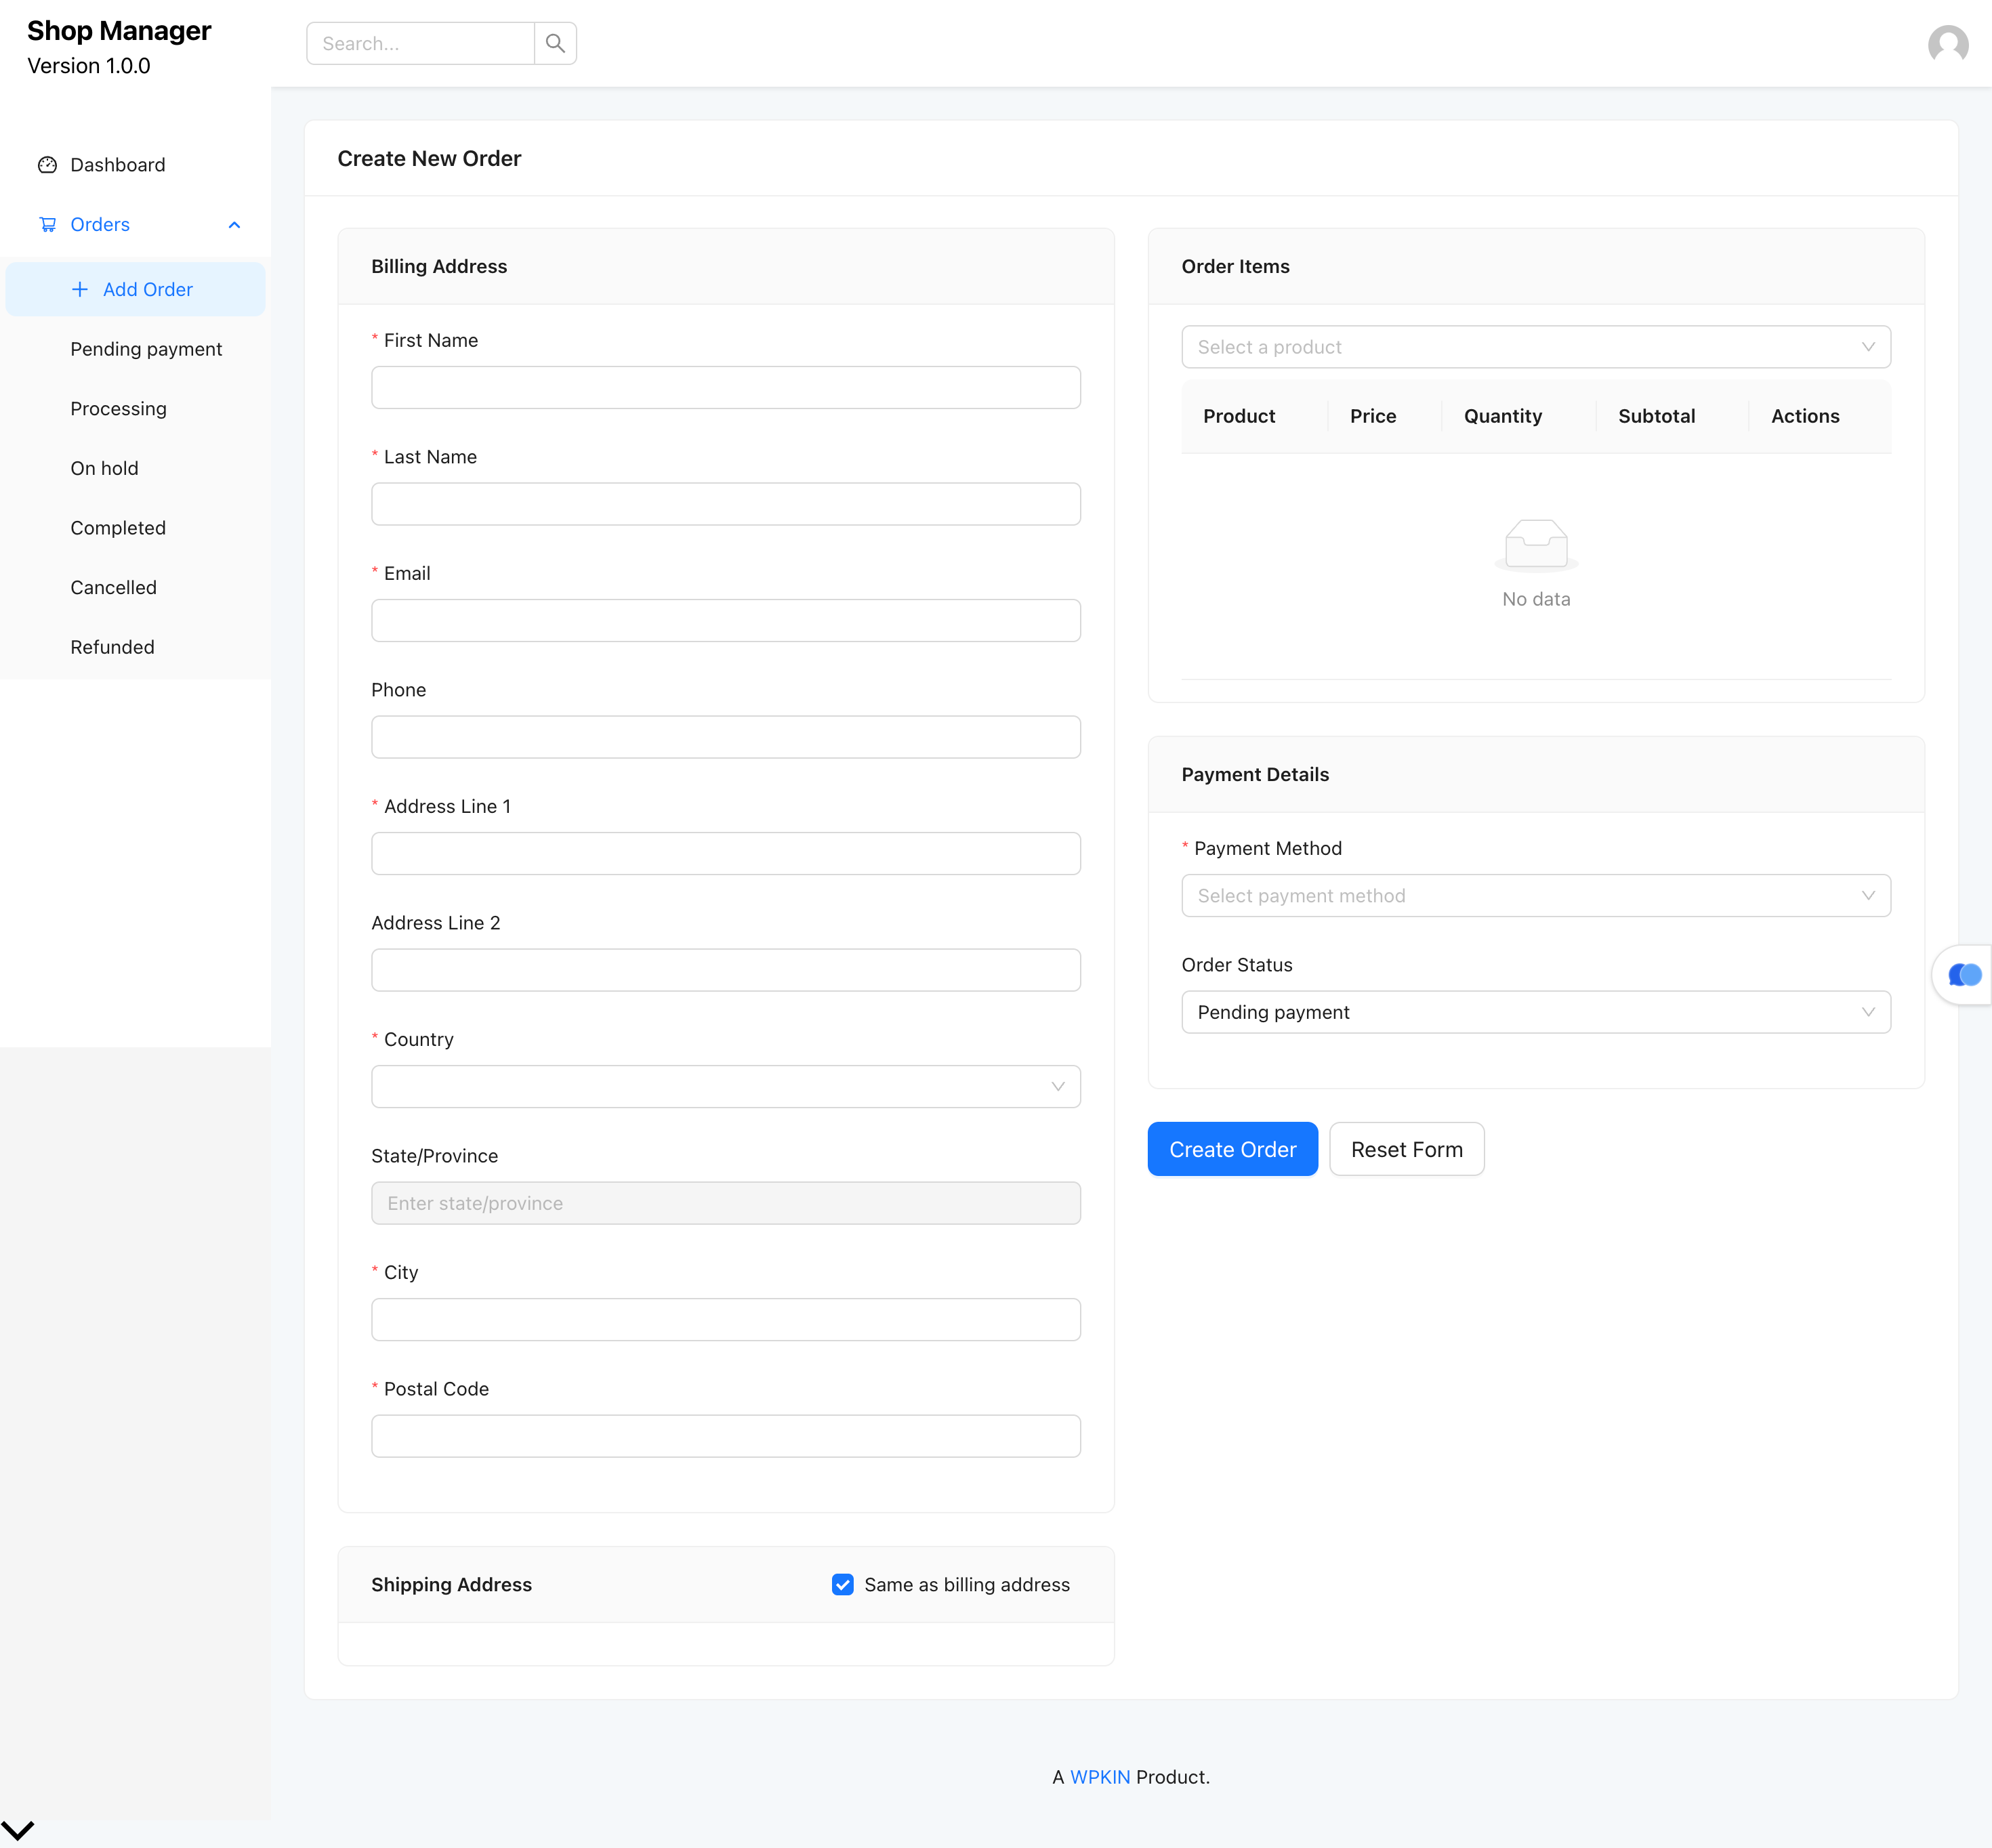Open the Order Status dropdown
The width and height of the screenshot is (1992, 1848).
coord(1536,1012)
